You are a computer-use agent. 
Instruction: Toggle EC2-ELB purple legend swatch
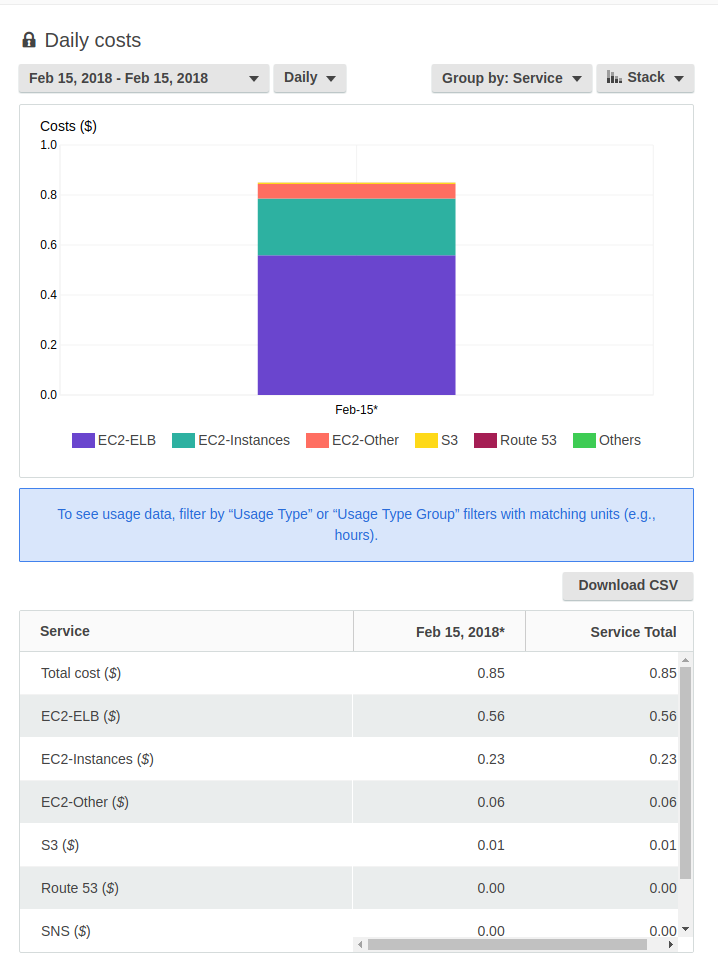pos(83,441)
